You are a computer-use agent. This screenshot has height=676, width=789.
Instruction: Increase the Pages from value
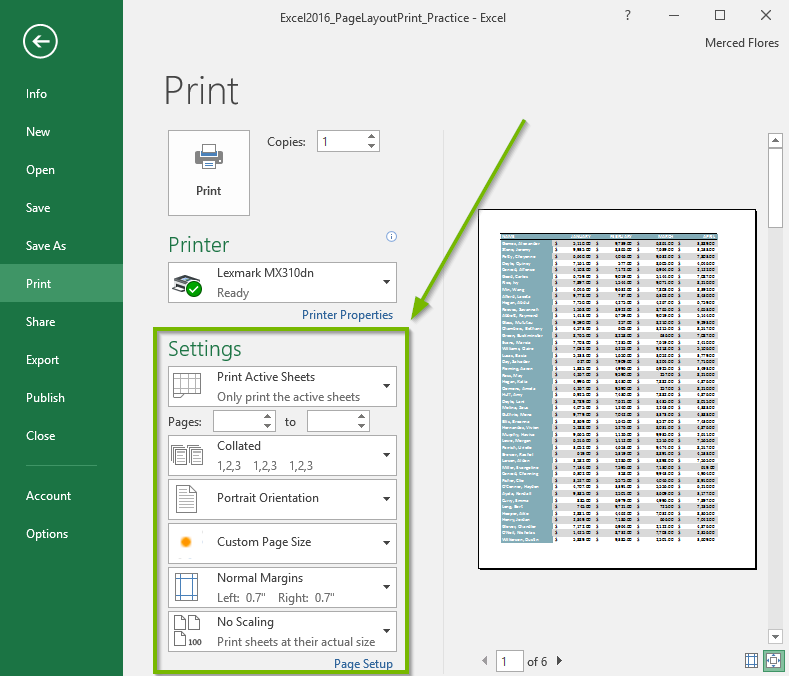tap(267, 417)
